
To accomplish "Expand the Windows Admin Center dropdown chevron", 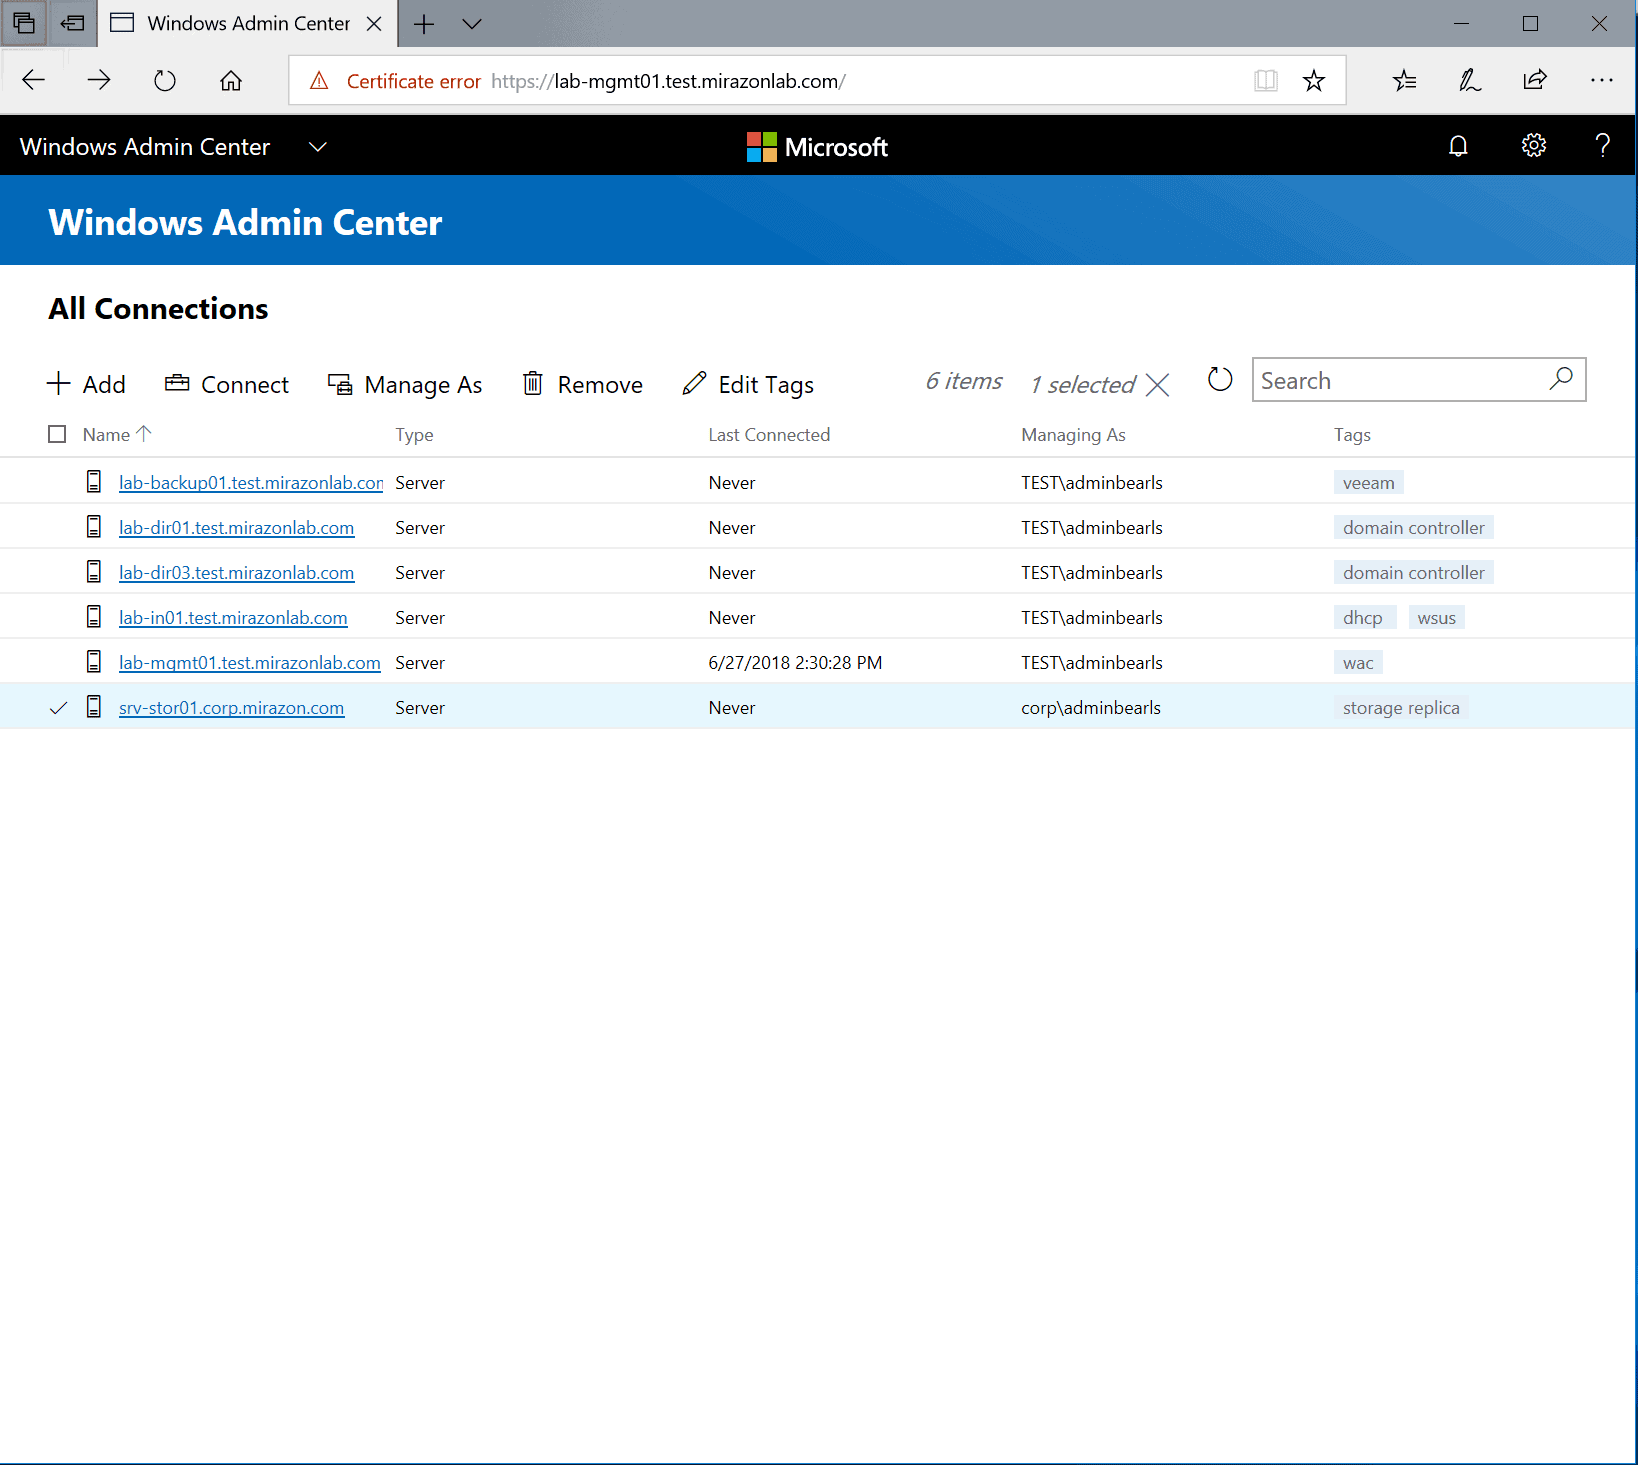I will 318,147.
